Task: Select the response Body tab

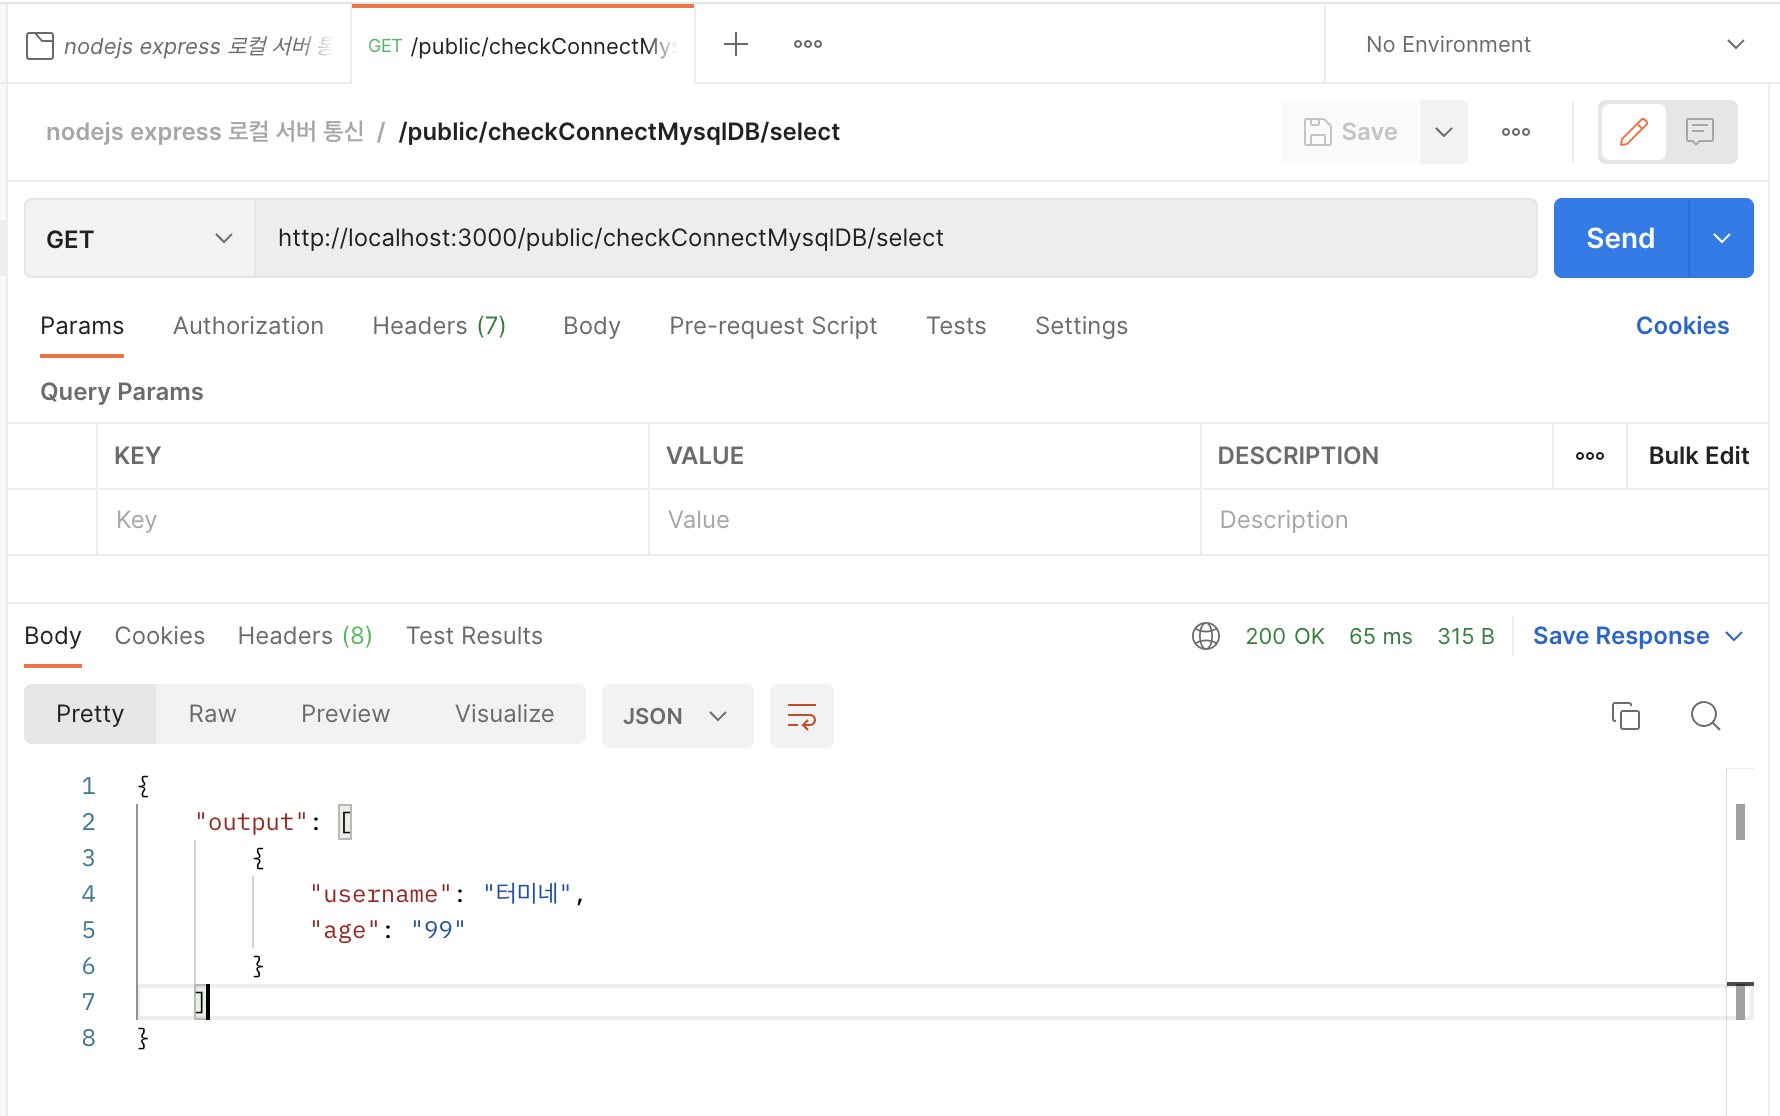Action: click(53, 636)
